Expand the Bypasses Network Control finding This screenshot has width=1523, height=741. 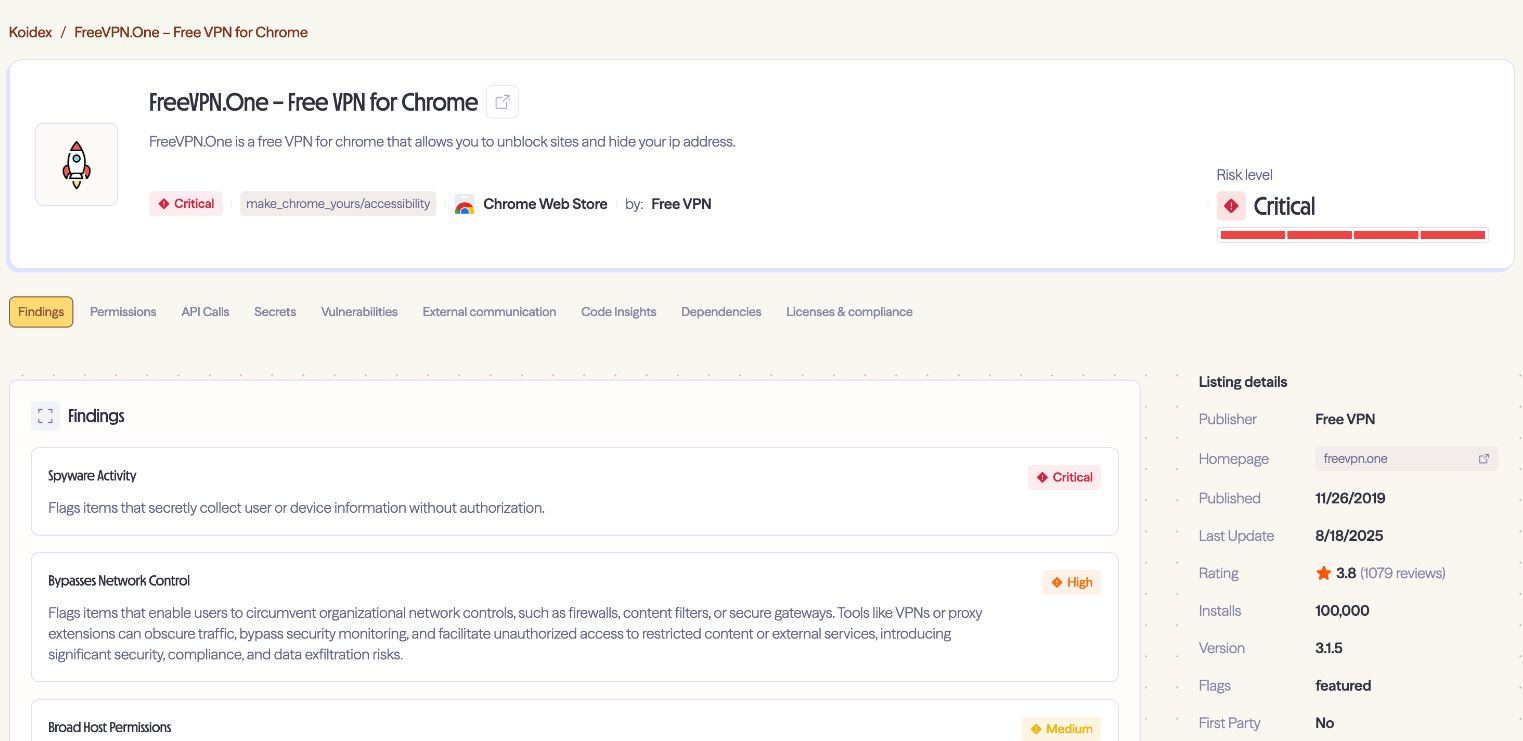[x=575, y=617]
